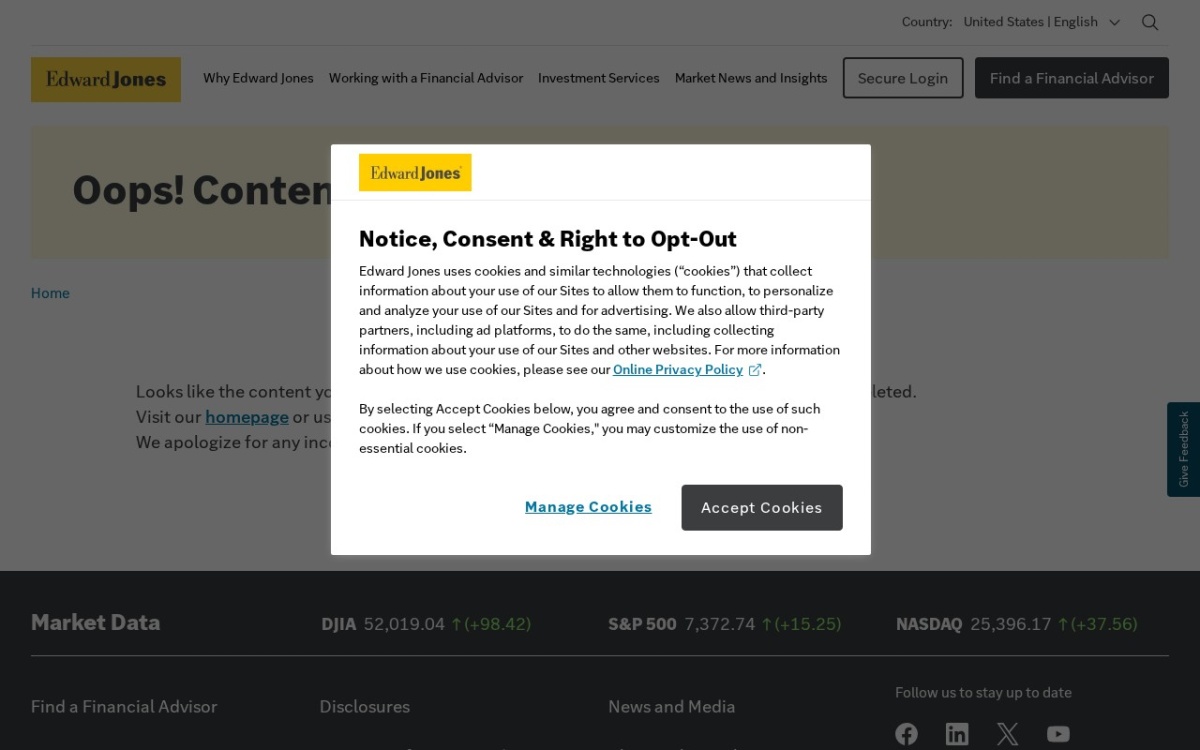Open the YouTube social icon
The width and height of the screenshot is (1200, 750).
coord(1058,734)
